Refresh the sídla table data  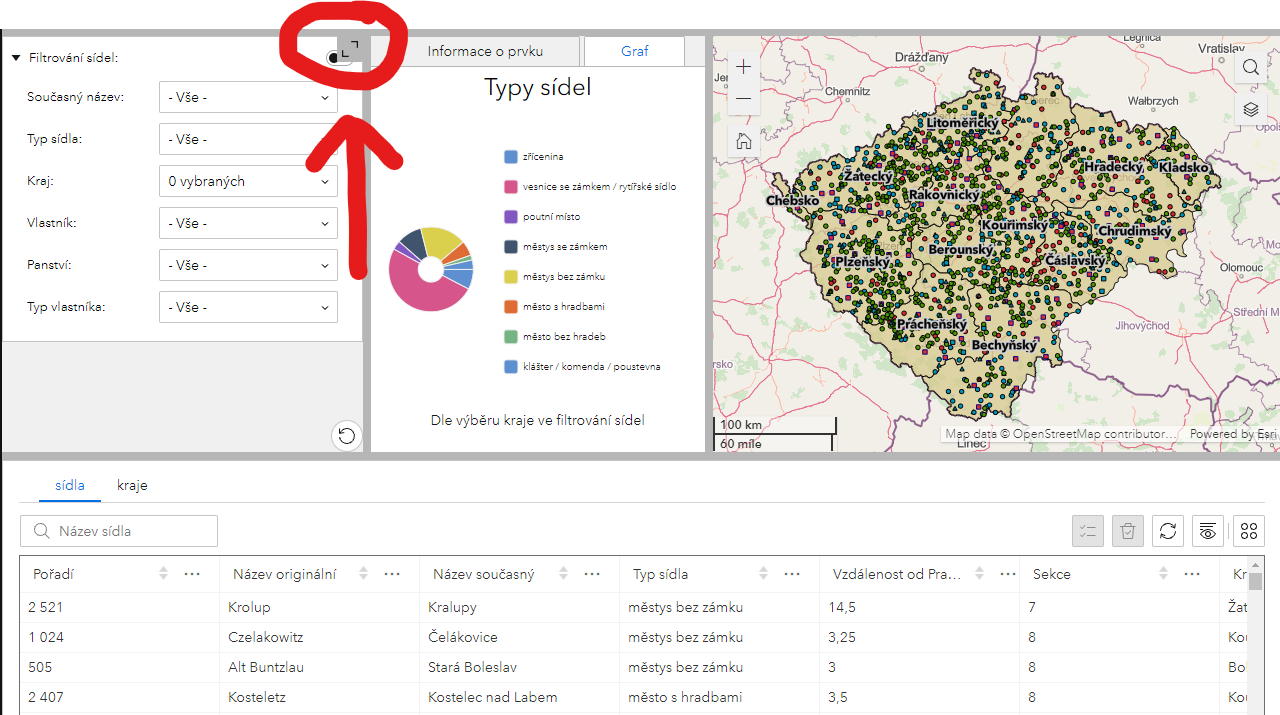[1167, 531]
